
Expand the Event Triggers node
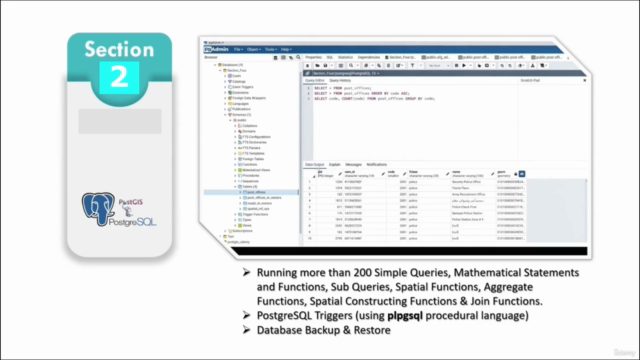coord(225,87)
